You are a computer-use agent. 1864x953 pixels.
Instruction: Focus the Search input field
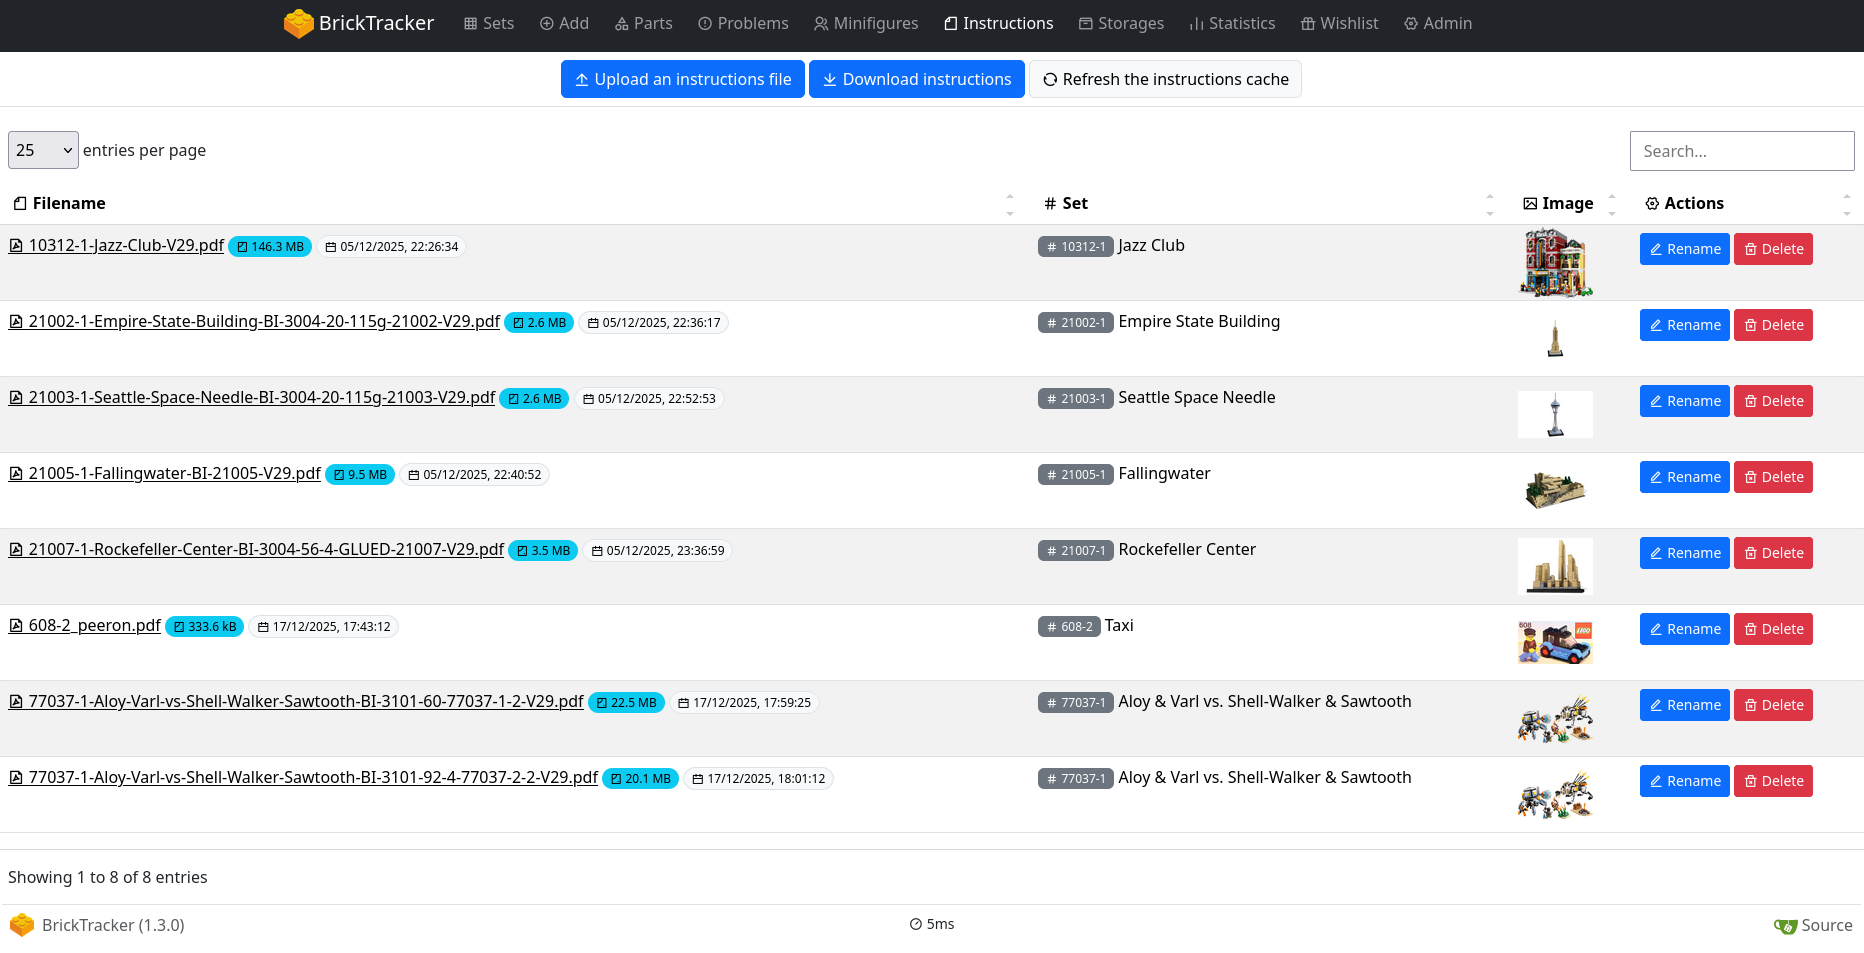1741,151
